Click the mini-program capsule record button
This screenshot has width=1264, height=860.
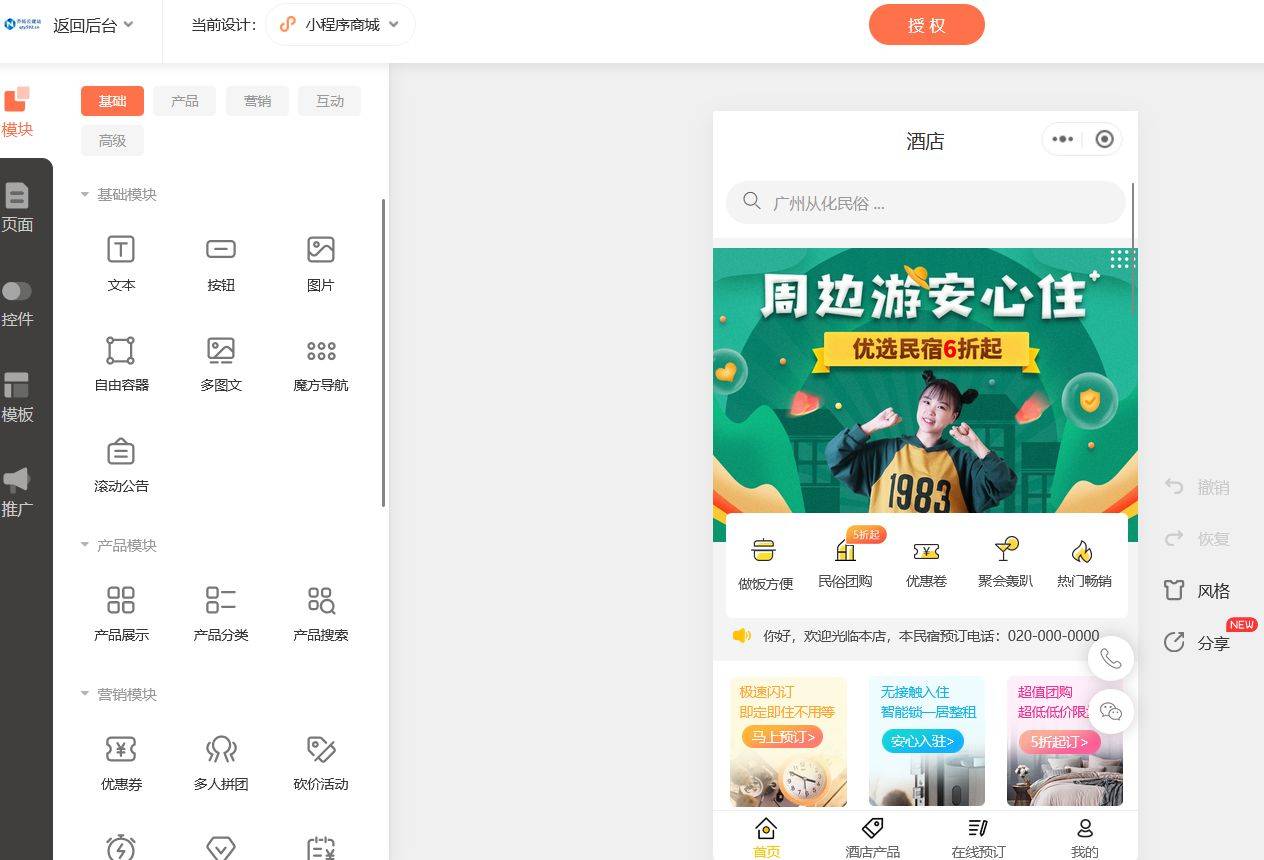(x=1104, y=140)
